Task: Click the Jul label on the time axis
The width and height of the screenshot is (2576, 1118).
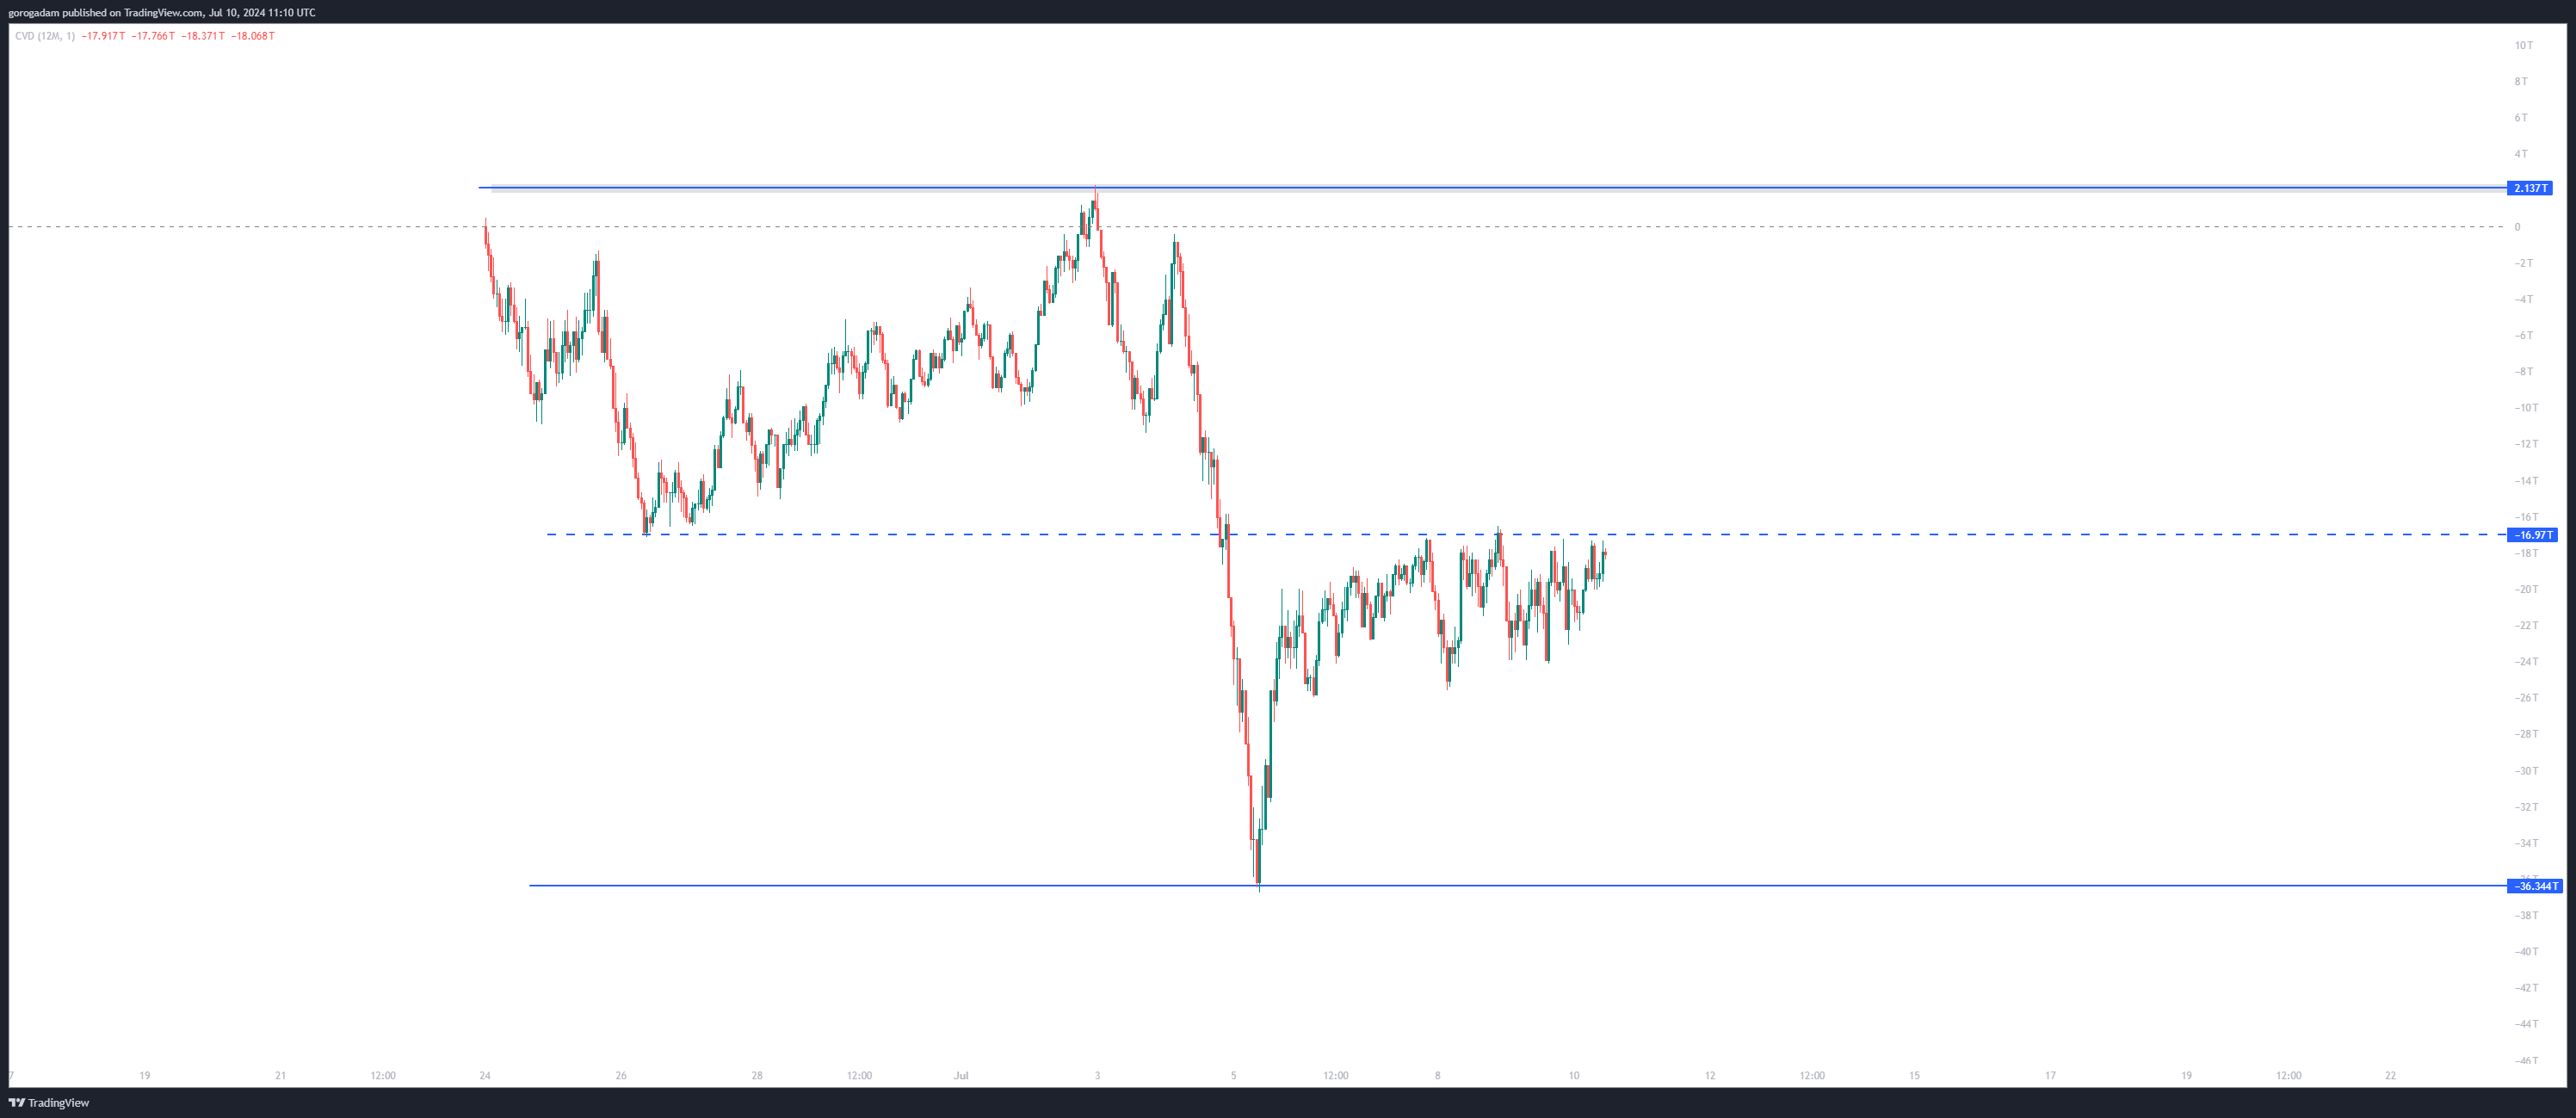Action: [961, 1076]
